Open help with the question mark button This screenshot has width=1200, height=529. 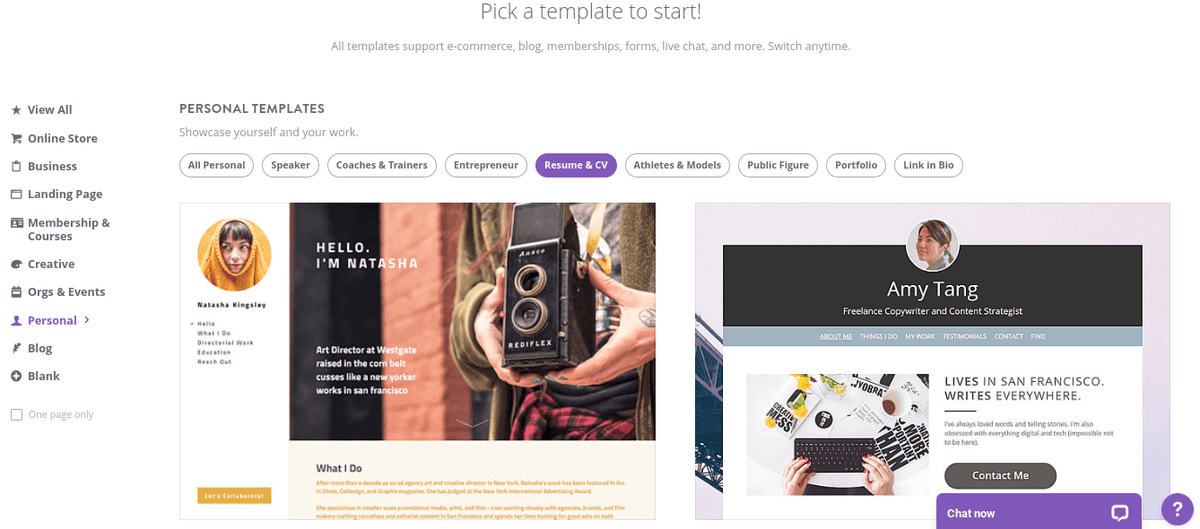tap(1177, 509)
